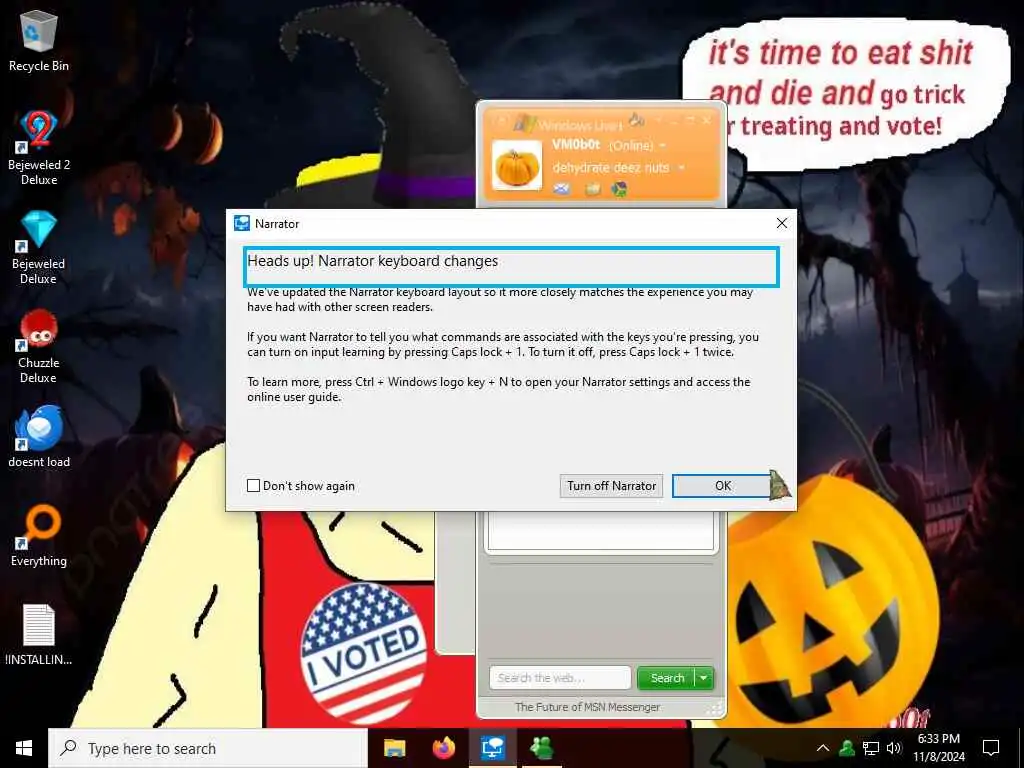This screenshot has width=1024, height=768.
Task: Select the Bejeweled Deluxe diamond shortcut
Action: (x=39, y=247)
